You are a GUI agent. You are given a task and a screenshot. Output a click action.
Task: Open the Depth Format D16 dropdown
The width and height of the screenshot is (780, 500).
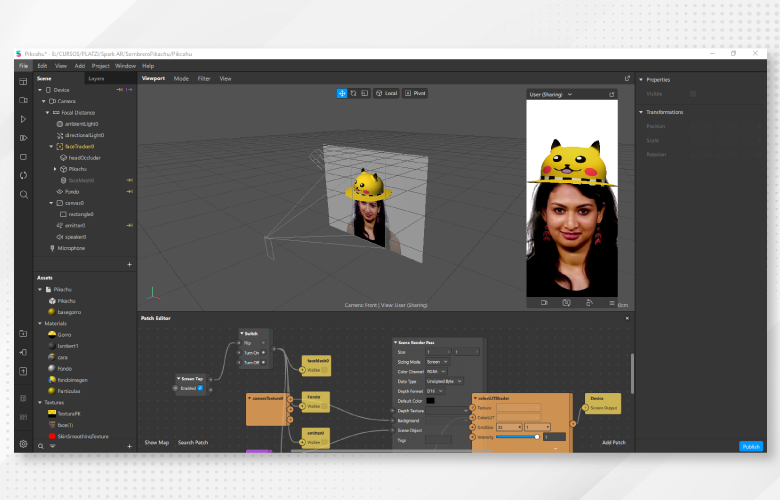tap(435, 391)
